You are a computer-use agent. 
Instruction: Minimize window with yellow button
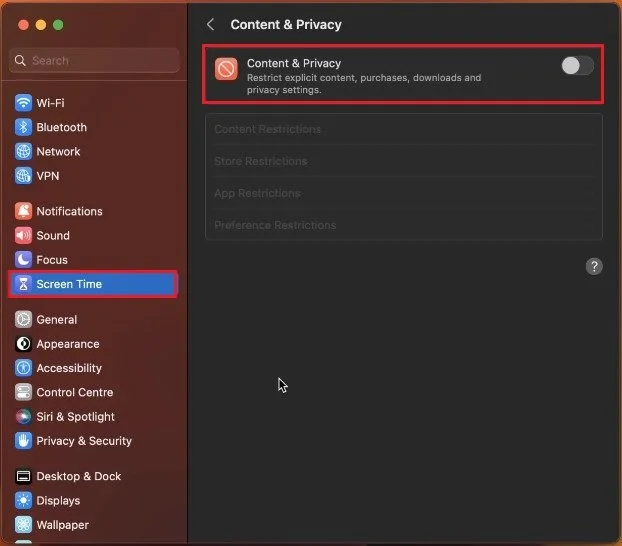click(x=41, y=25)
